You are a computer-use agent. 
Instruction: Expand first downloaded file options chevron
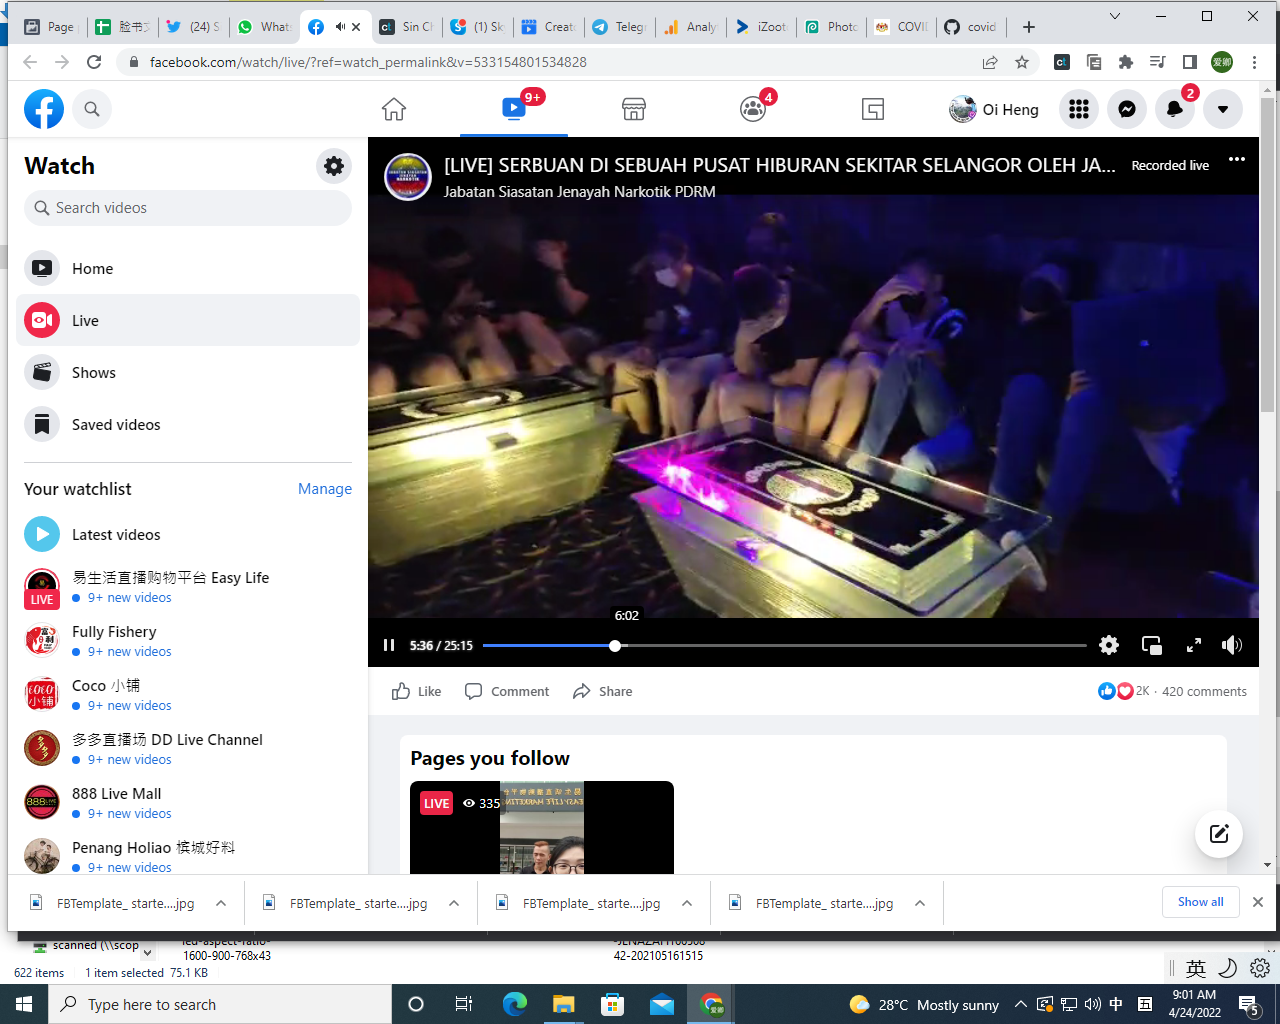tap(221, 903)
